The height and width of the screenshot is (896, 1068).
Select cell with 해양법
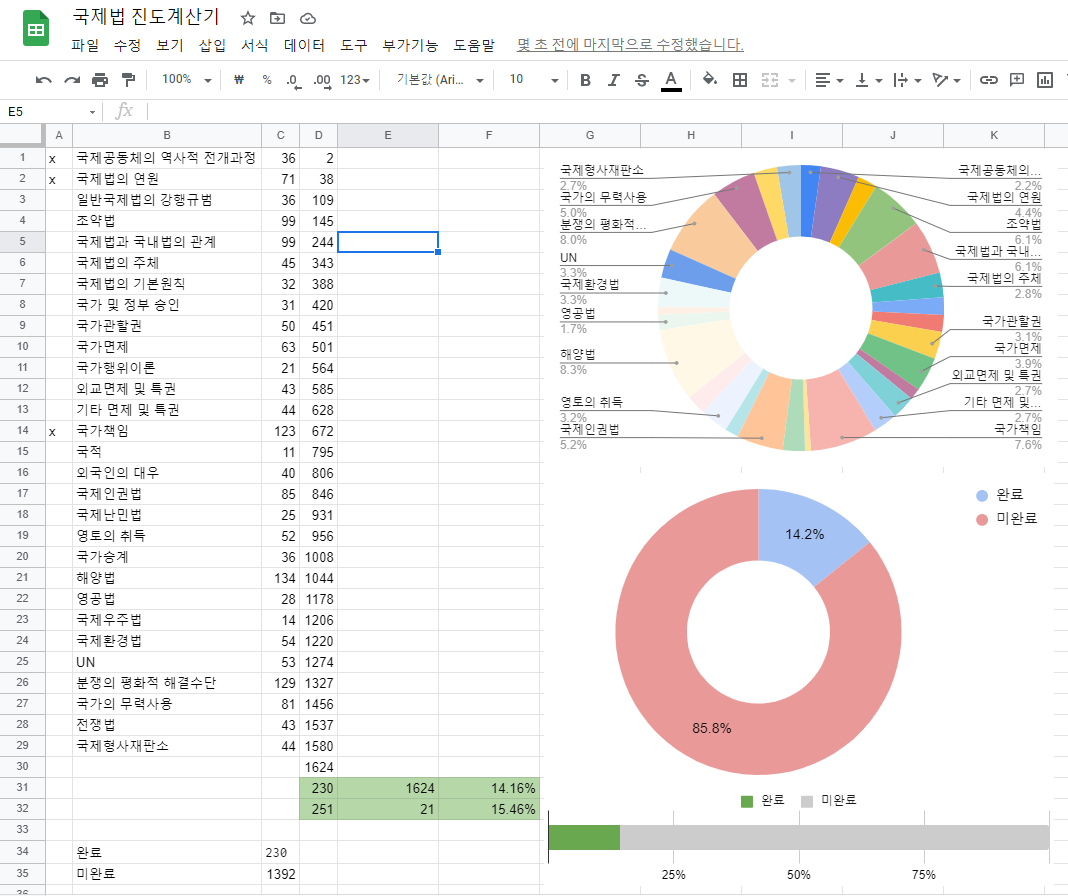167,578
